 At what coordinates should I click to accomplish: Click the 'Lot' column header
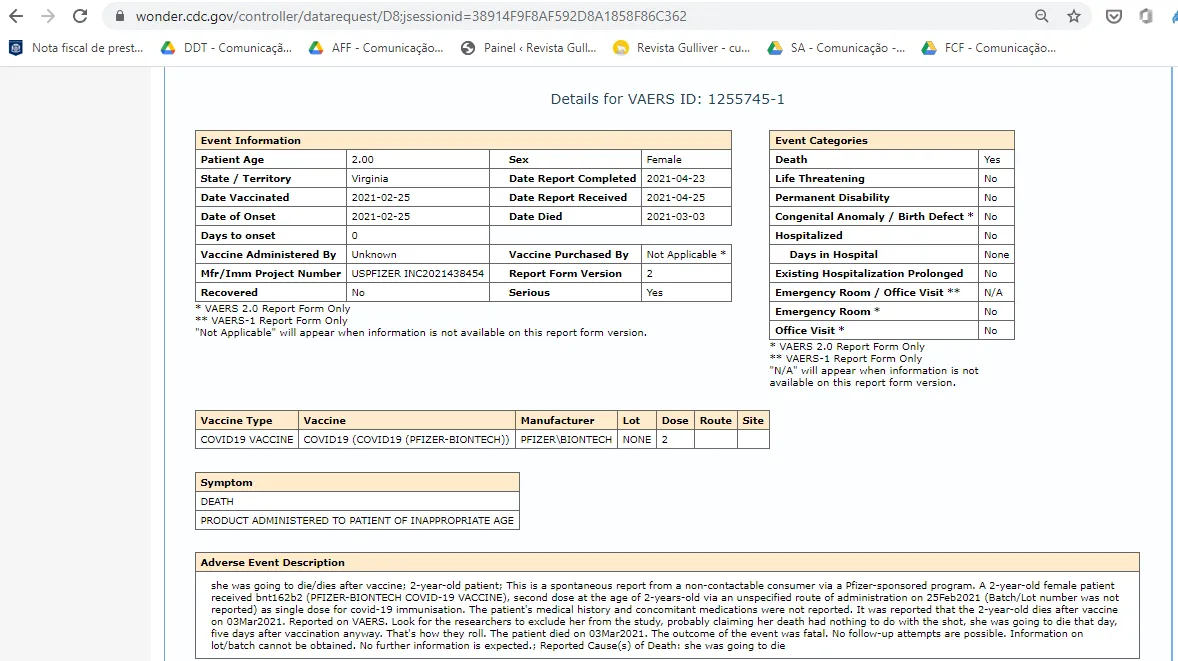click(x=636, y=421)
